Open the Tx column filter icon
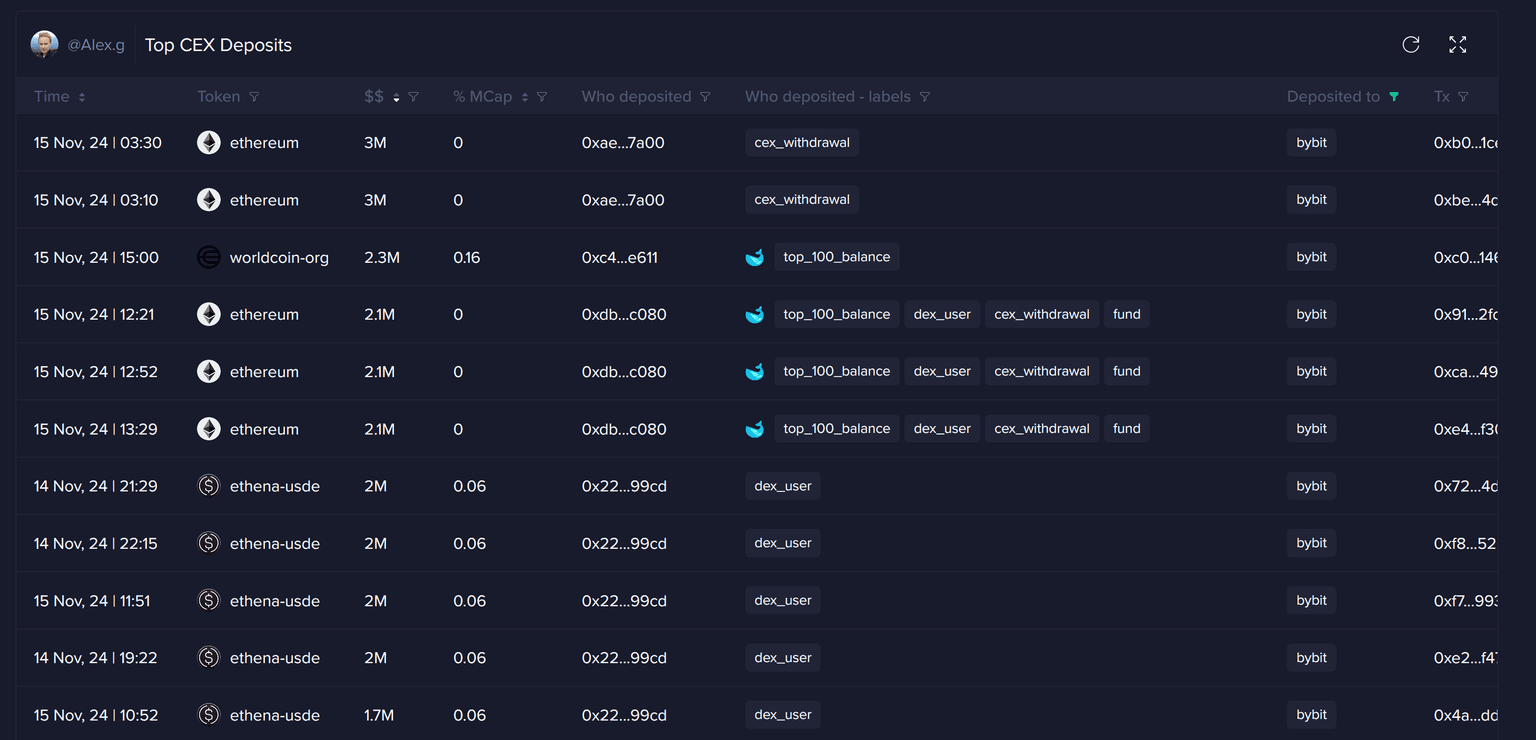The width and height of the screenshot is (1536, 740). click(1463, 97)
